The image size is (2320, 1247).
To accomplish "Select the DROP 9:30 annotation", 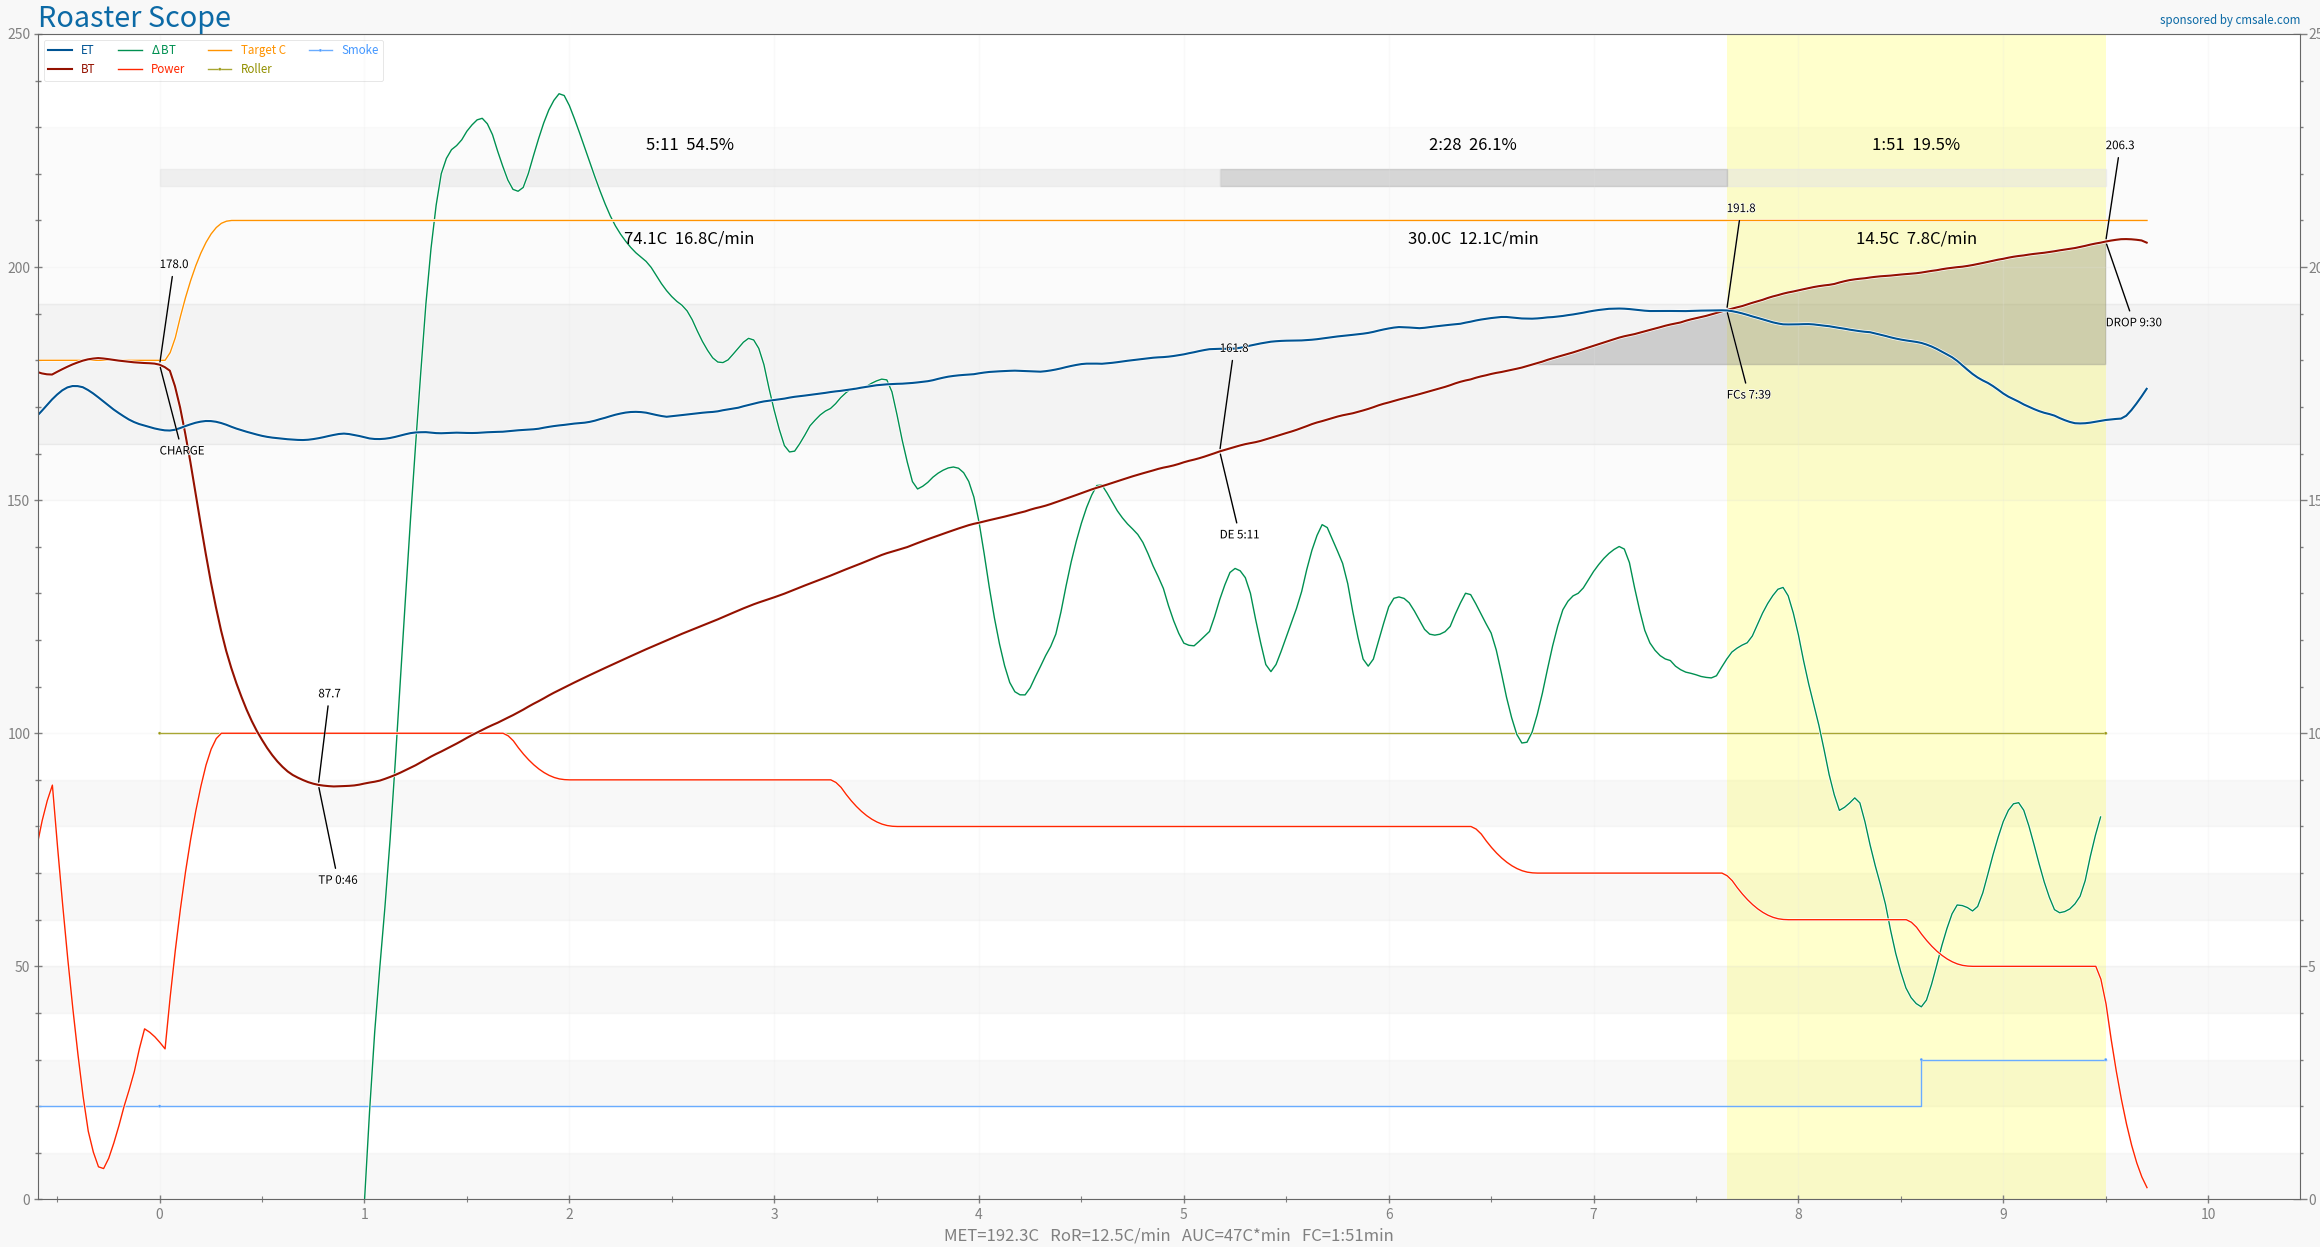I will point(2133,323).
